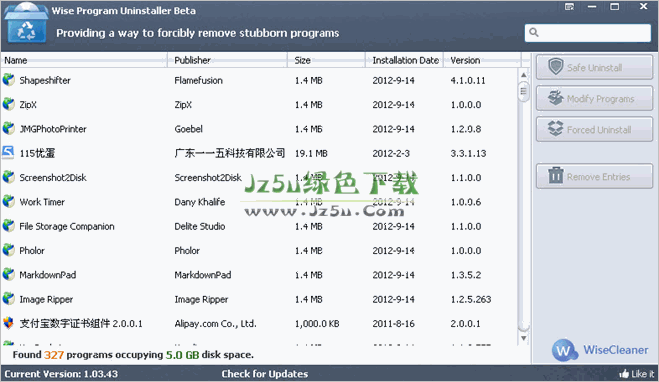The width and height of the screenshot is (659, 382).
Task: Click the 2011-8-16 installation date cell
Action: 393,324
